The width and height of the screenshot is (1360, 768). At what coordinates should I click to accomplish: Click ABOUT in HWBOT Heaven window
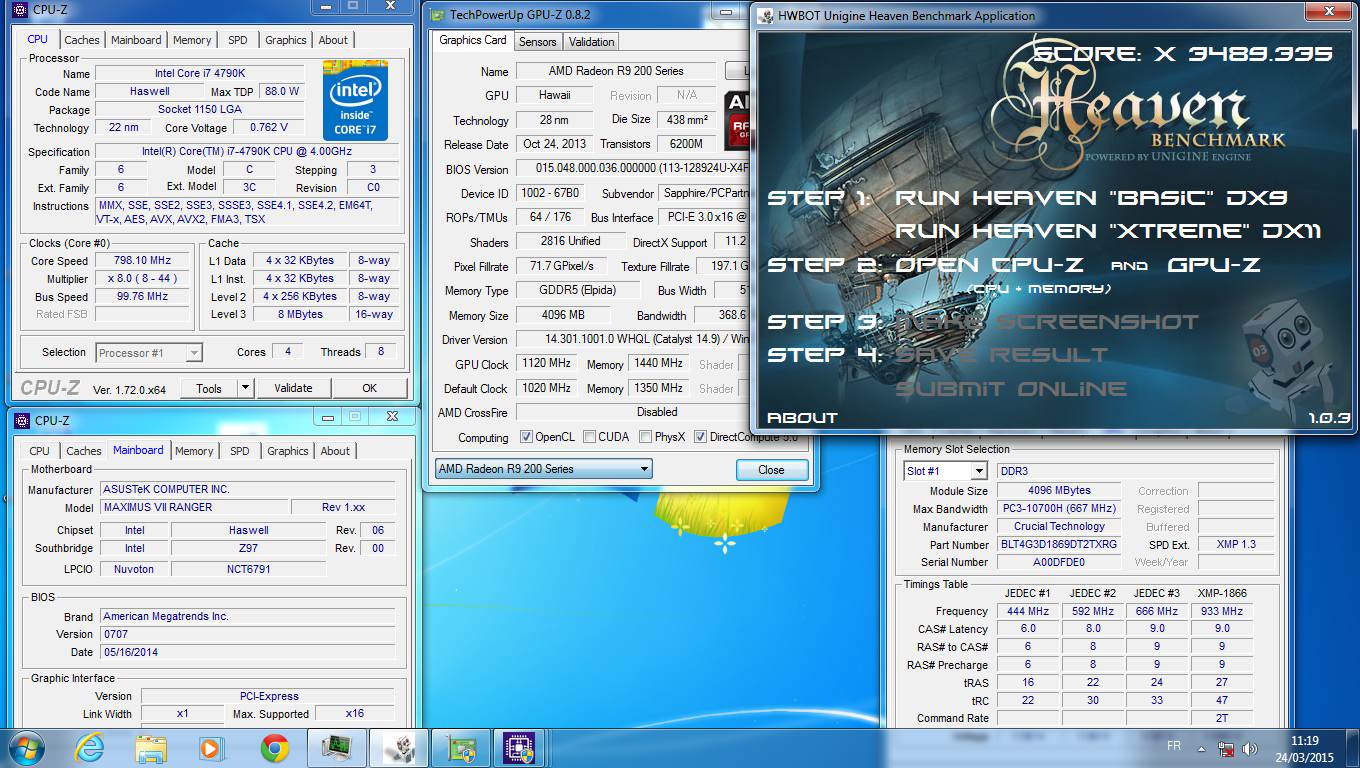click(802, 418)
